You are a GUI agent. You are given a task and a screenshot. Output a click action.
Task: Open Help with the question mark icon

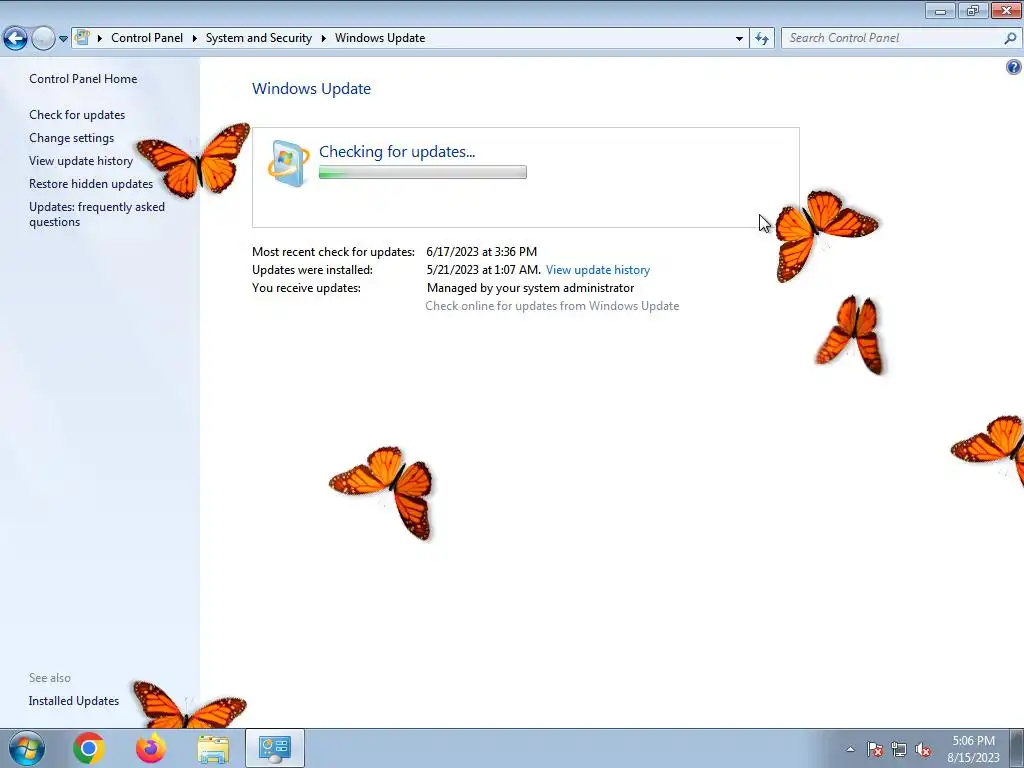point(1014,67)
